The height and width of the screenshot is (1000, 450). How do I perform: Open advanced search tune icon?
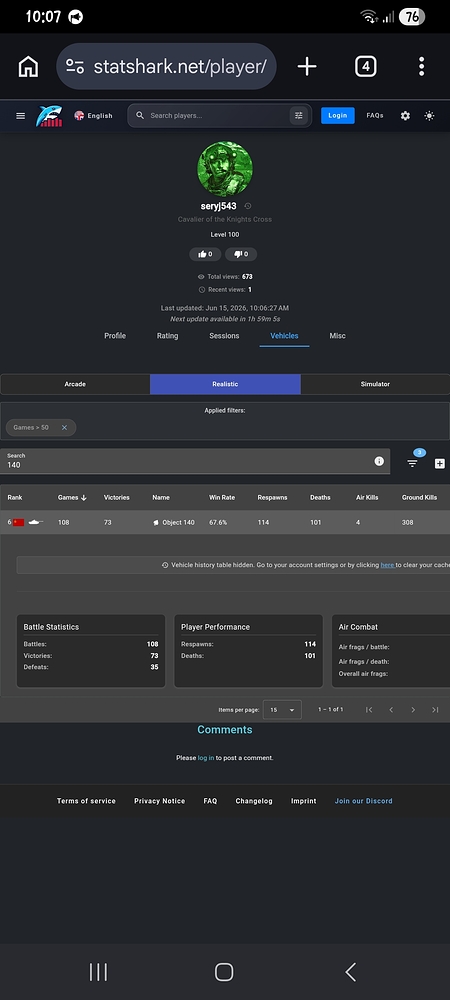tap(298, 115)
